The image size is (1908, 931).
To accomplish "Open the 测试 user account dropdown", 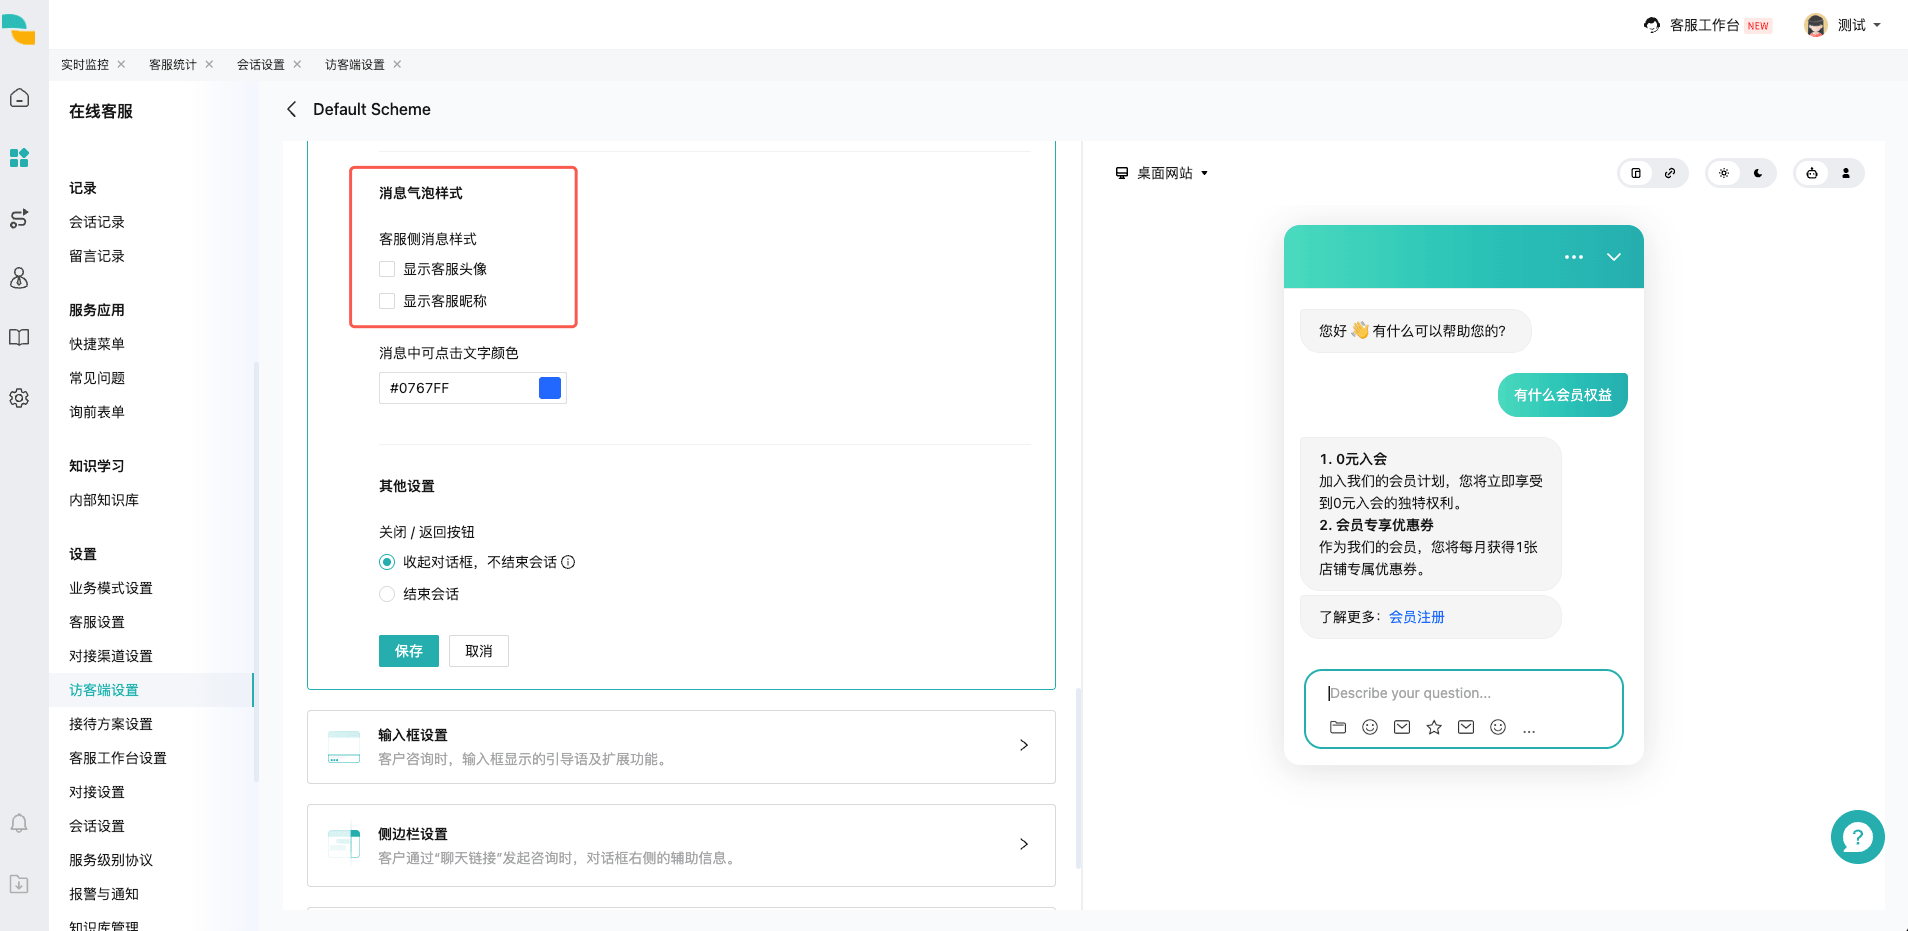I will click(x=1843, y=25).
